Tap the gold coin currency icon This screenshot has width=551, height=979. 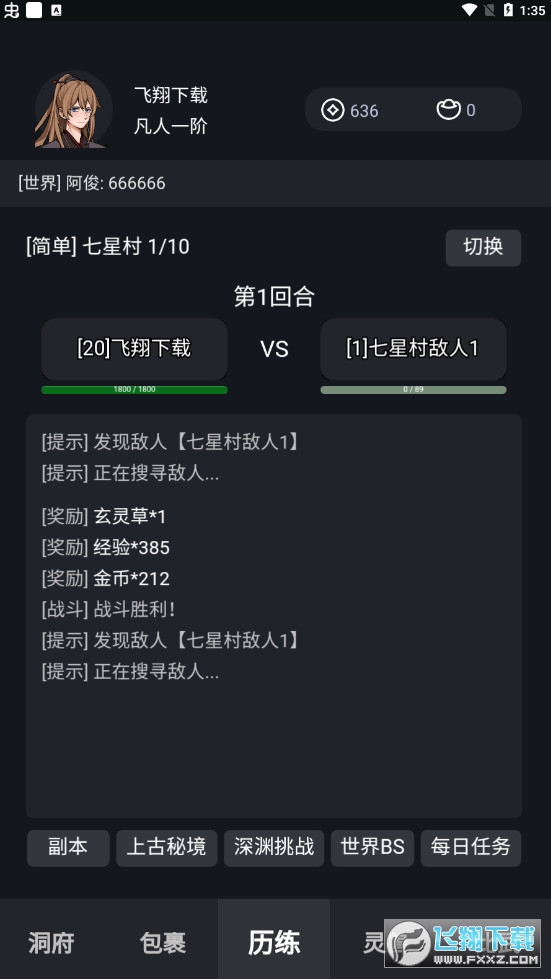(333, 111)
